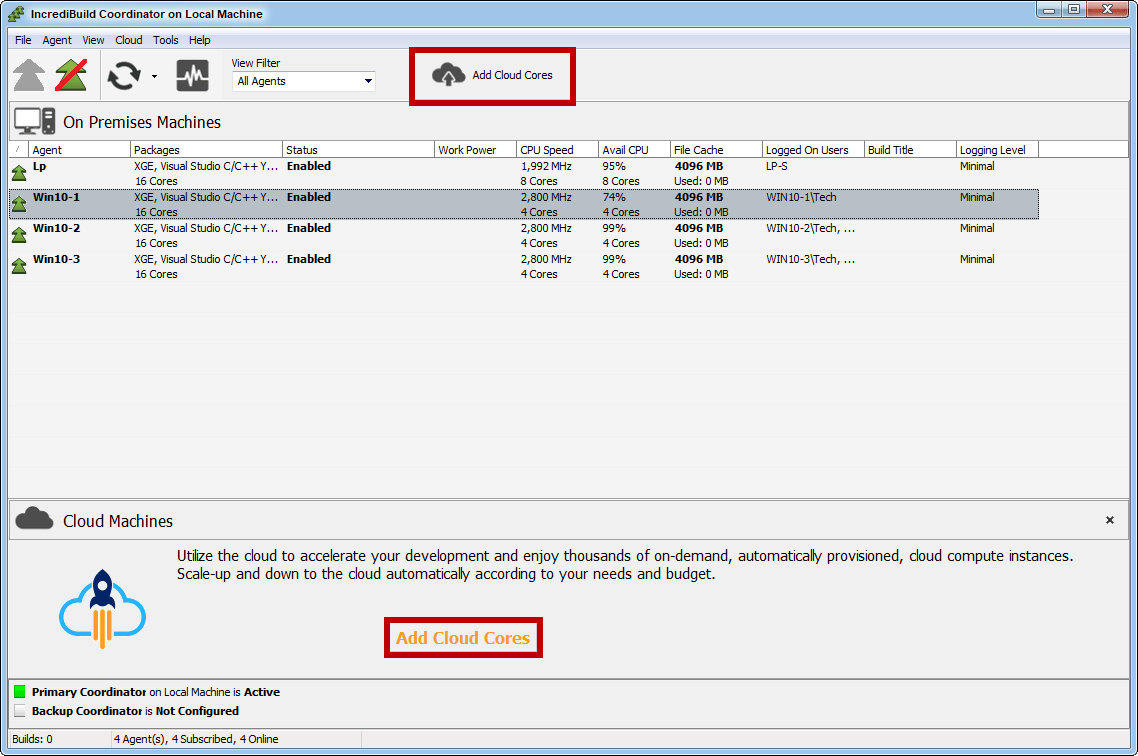Click the Builds: 0 status bar entry
1138x756 pixels.
[33, 739]
